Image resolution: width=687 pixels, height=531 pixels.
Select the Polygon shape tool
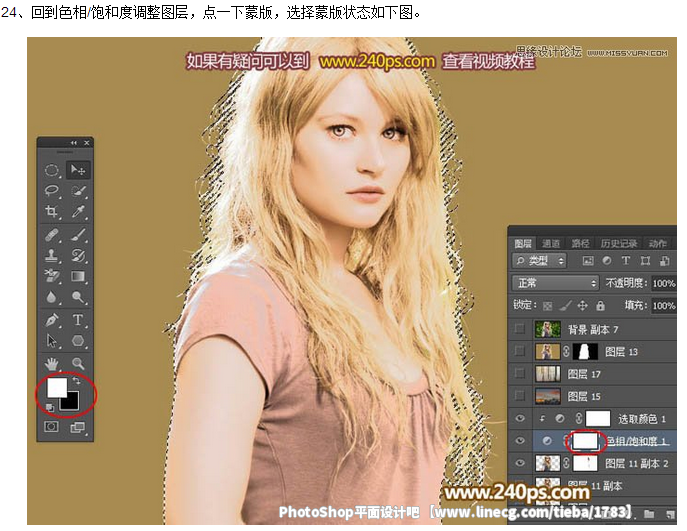coord(78,340)
